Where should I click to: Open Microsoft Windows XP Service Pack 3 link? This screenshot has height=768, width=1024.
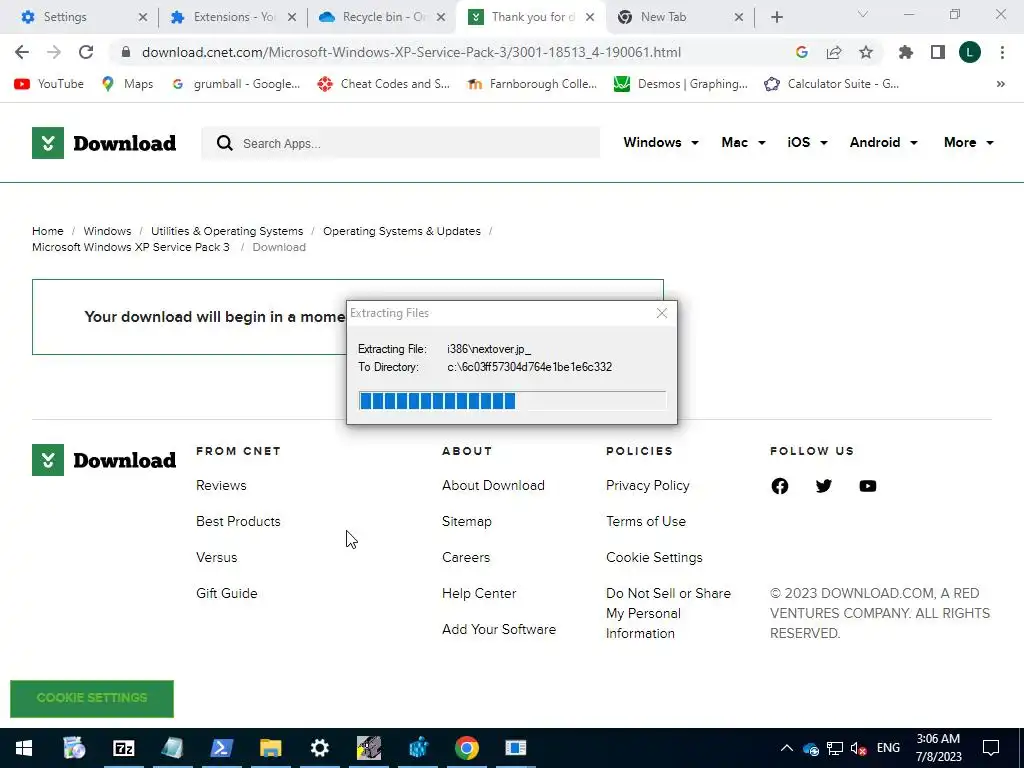coord(131,248)
